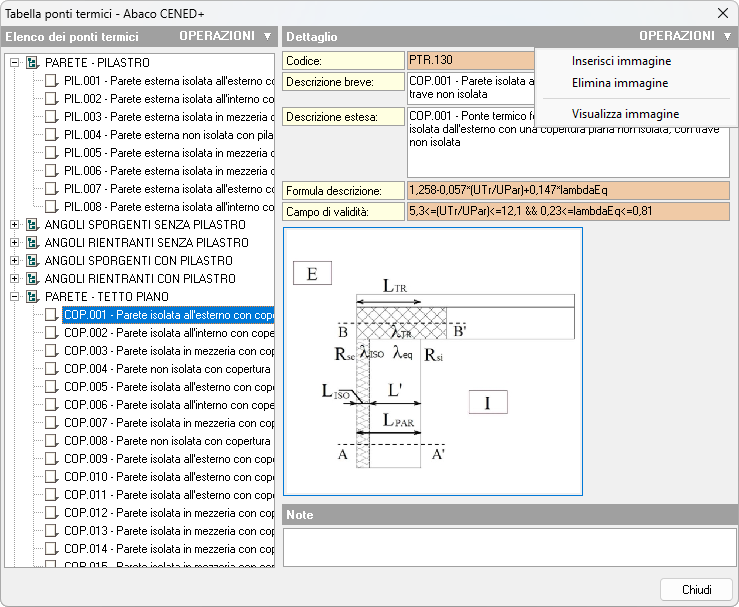Click the document icon beside PIL.001

tap(52, 81)
